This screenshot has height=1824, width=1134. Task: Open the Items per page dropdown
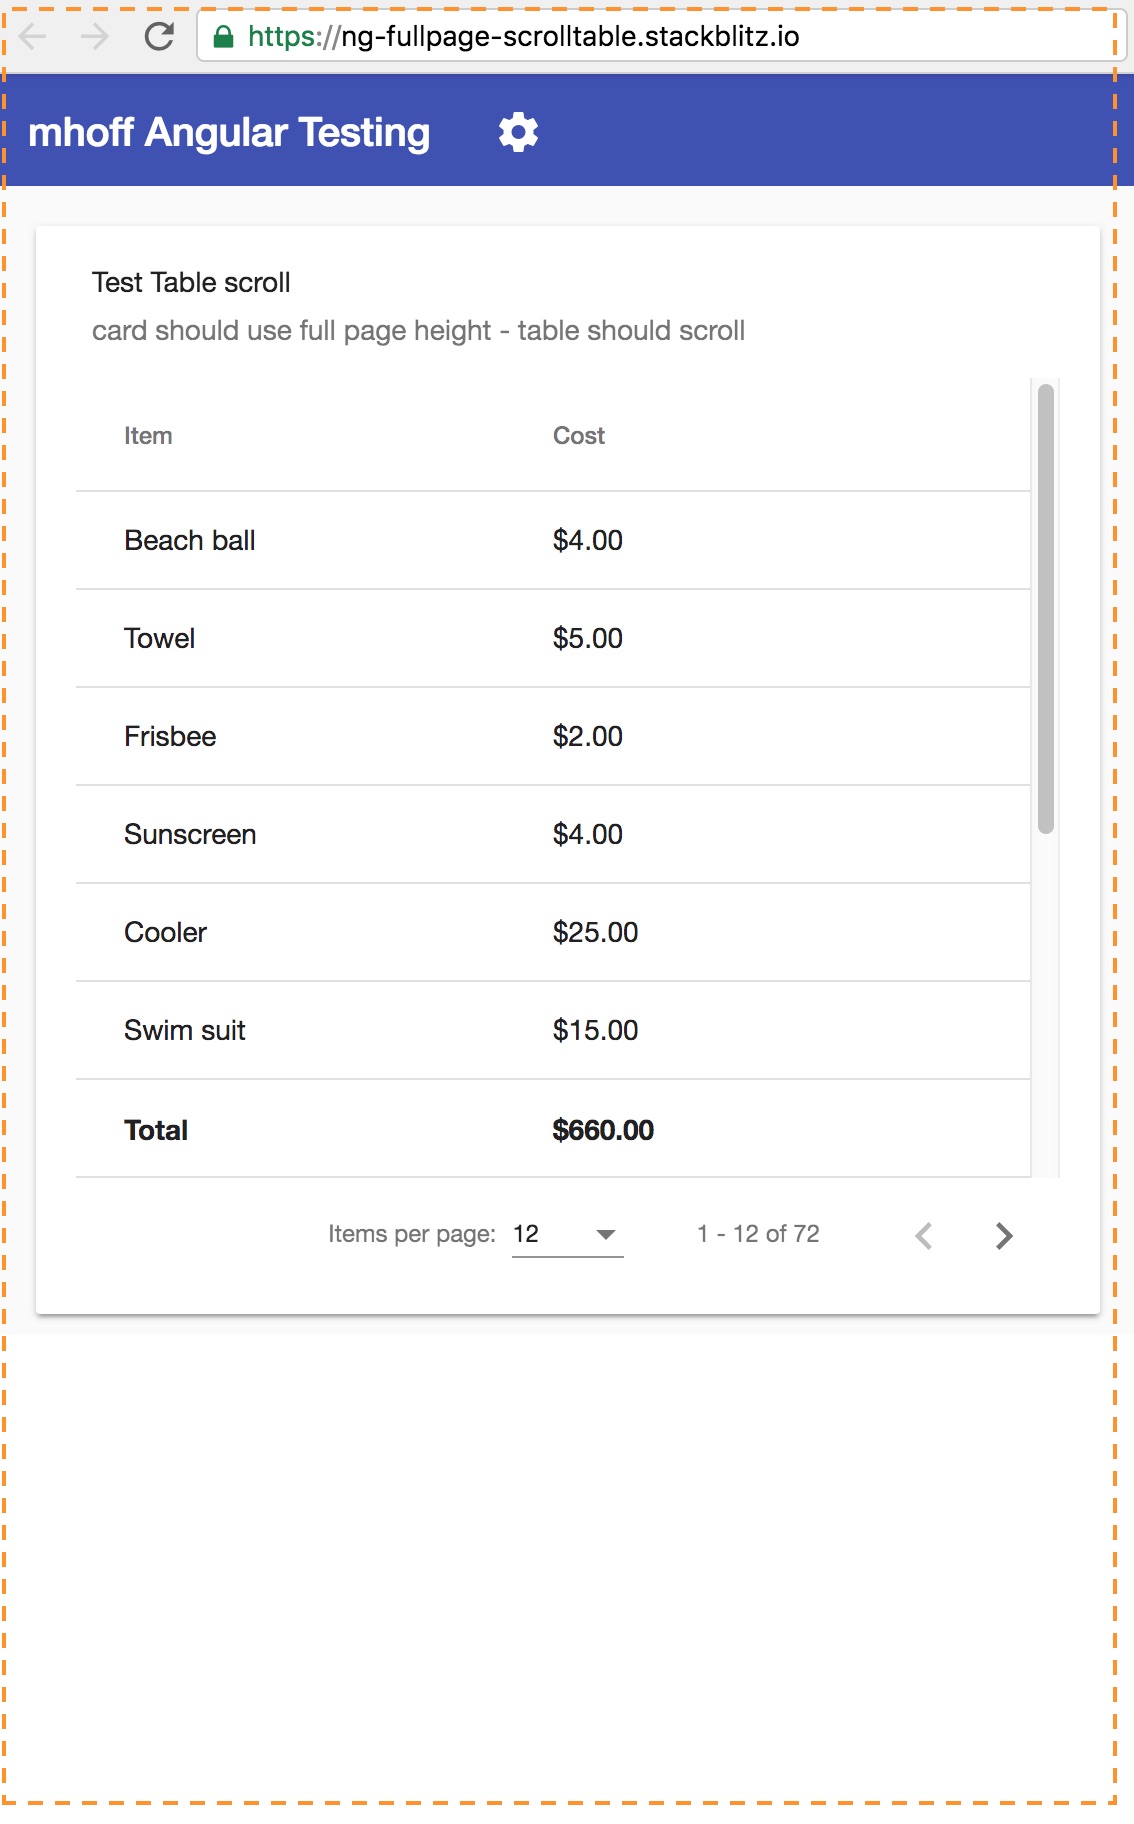point(566,1234)
